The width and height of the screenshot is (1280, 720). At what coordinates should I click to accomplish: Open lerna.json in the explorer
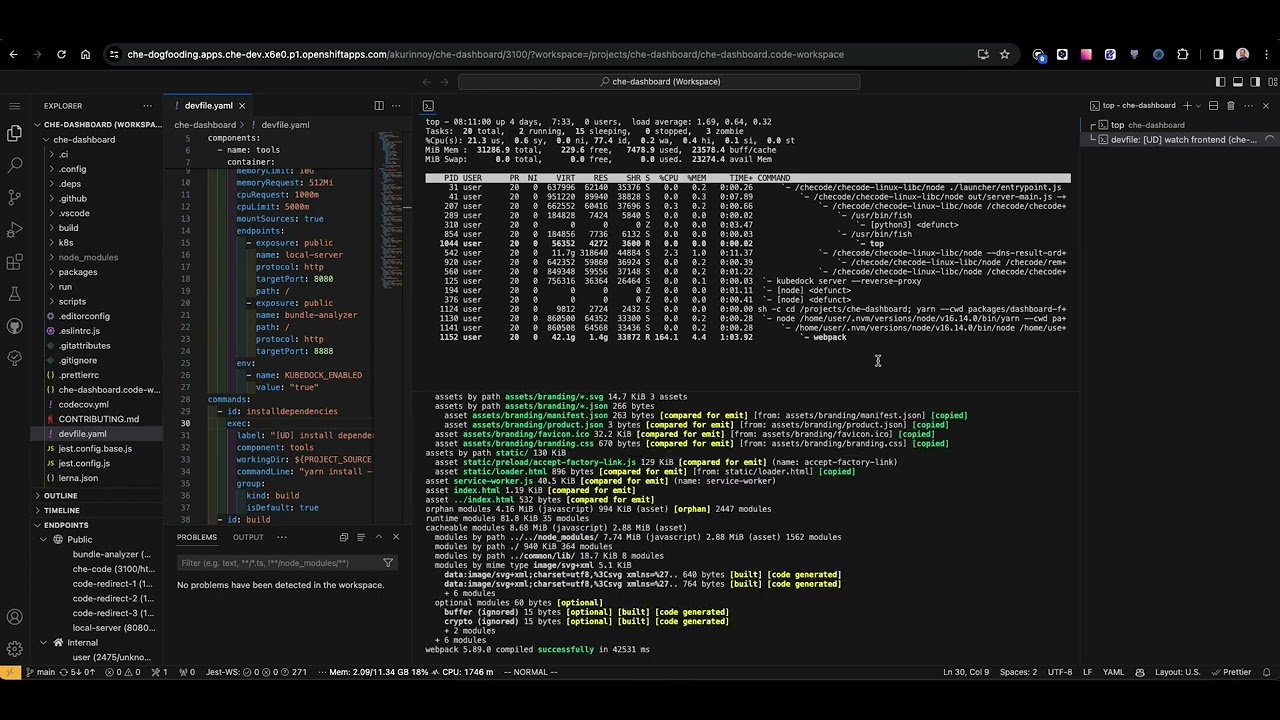[78, 478]
